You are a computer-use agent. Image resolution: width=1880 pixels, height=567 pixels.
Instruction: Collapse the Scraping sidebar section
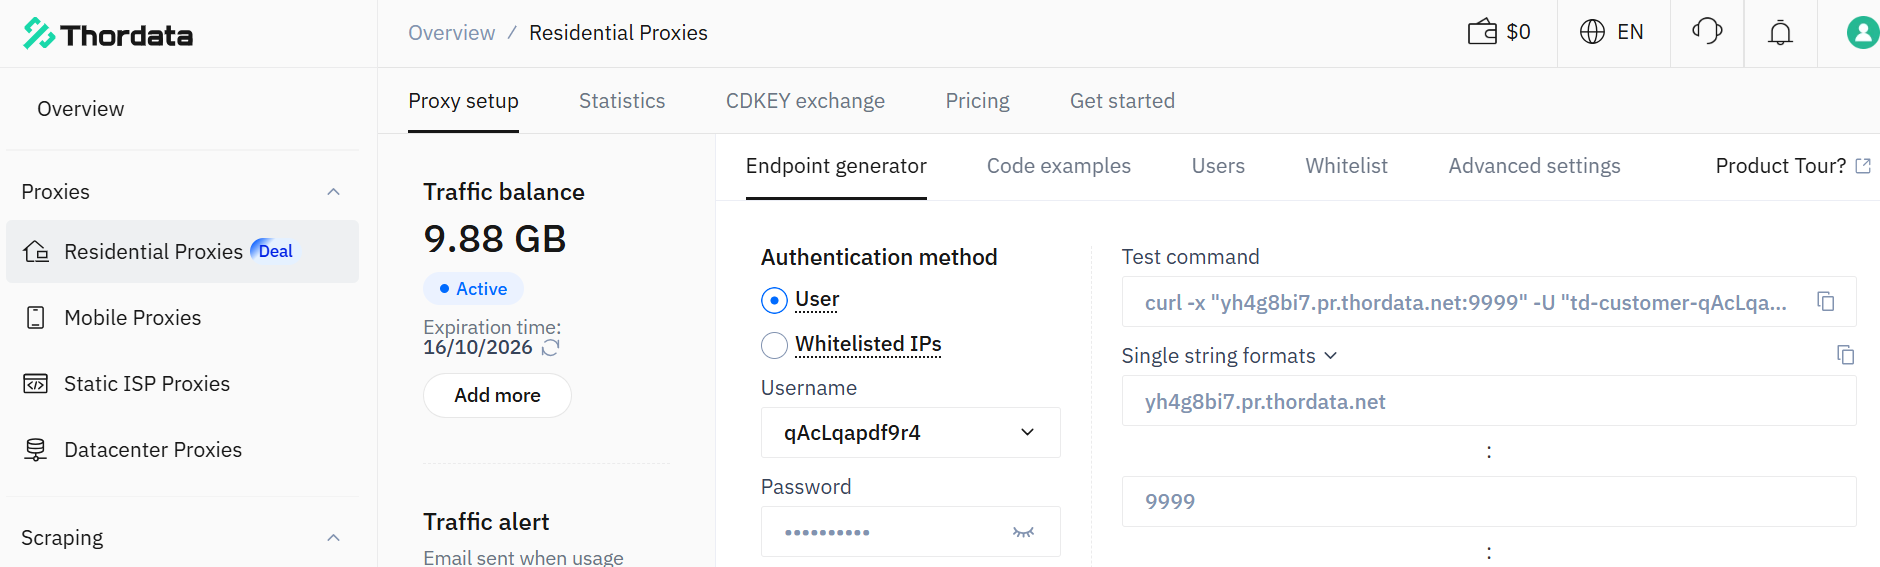334,538
